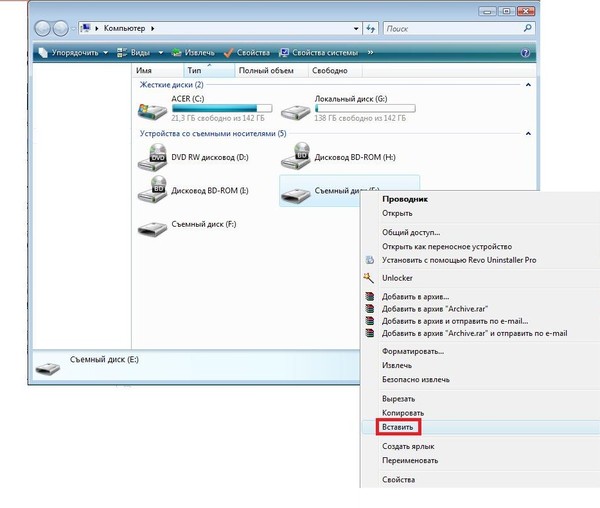Click the Revo Uninstaller icon in menu
Screen dimensions: 600x508
tap(370, 260)
